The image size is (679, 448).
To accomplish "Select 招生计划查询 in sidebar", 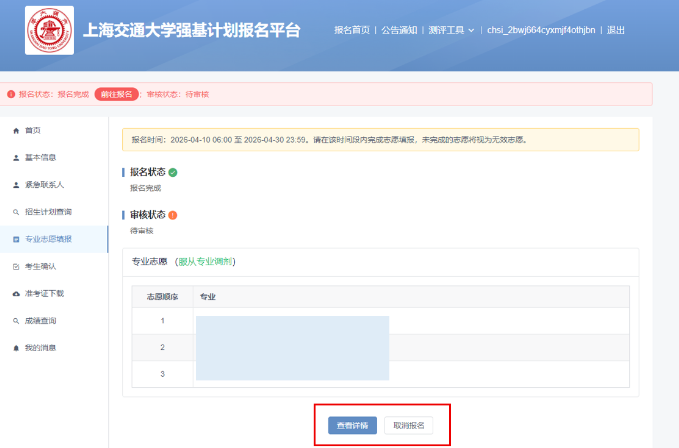I will coord(47,212).
